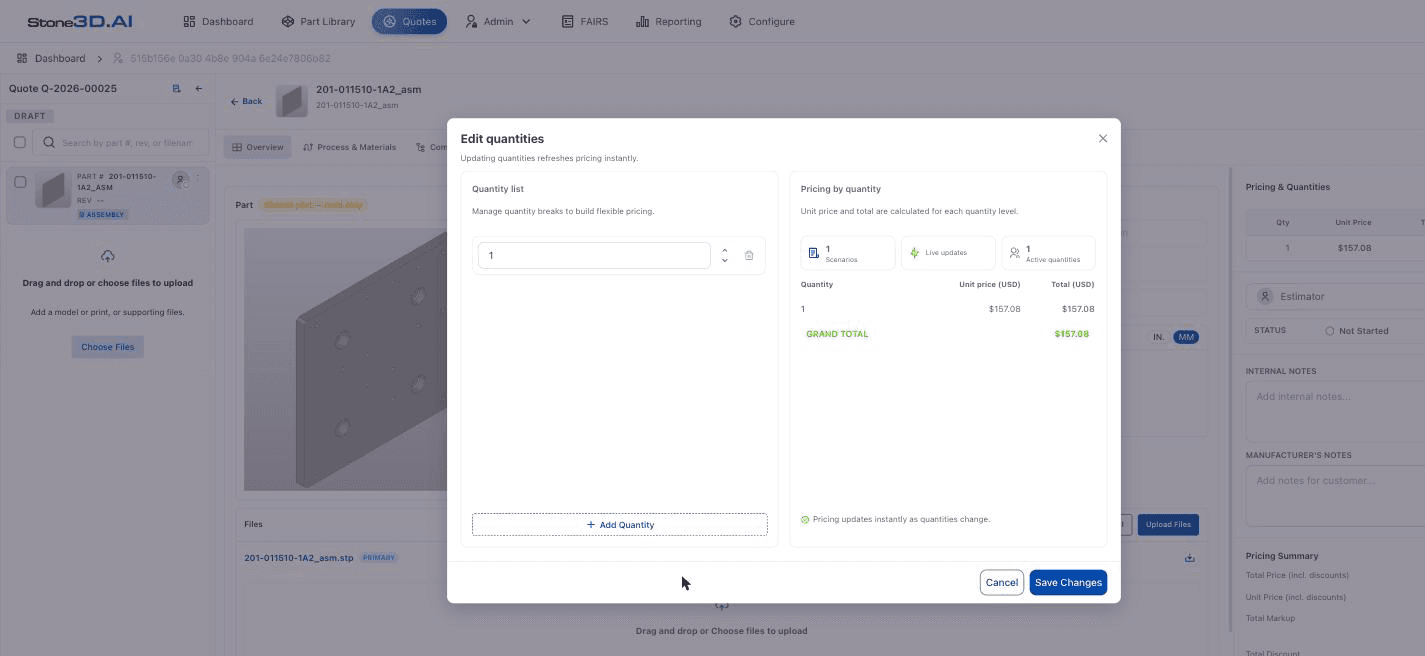Toggle the select-all parts checkbox
1425x656 pixels.
tap(19, 142)
